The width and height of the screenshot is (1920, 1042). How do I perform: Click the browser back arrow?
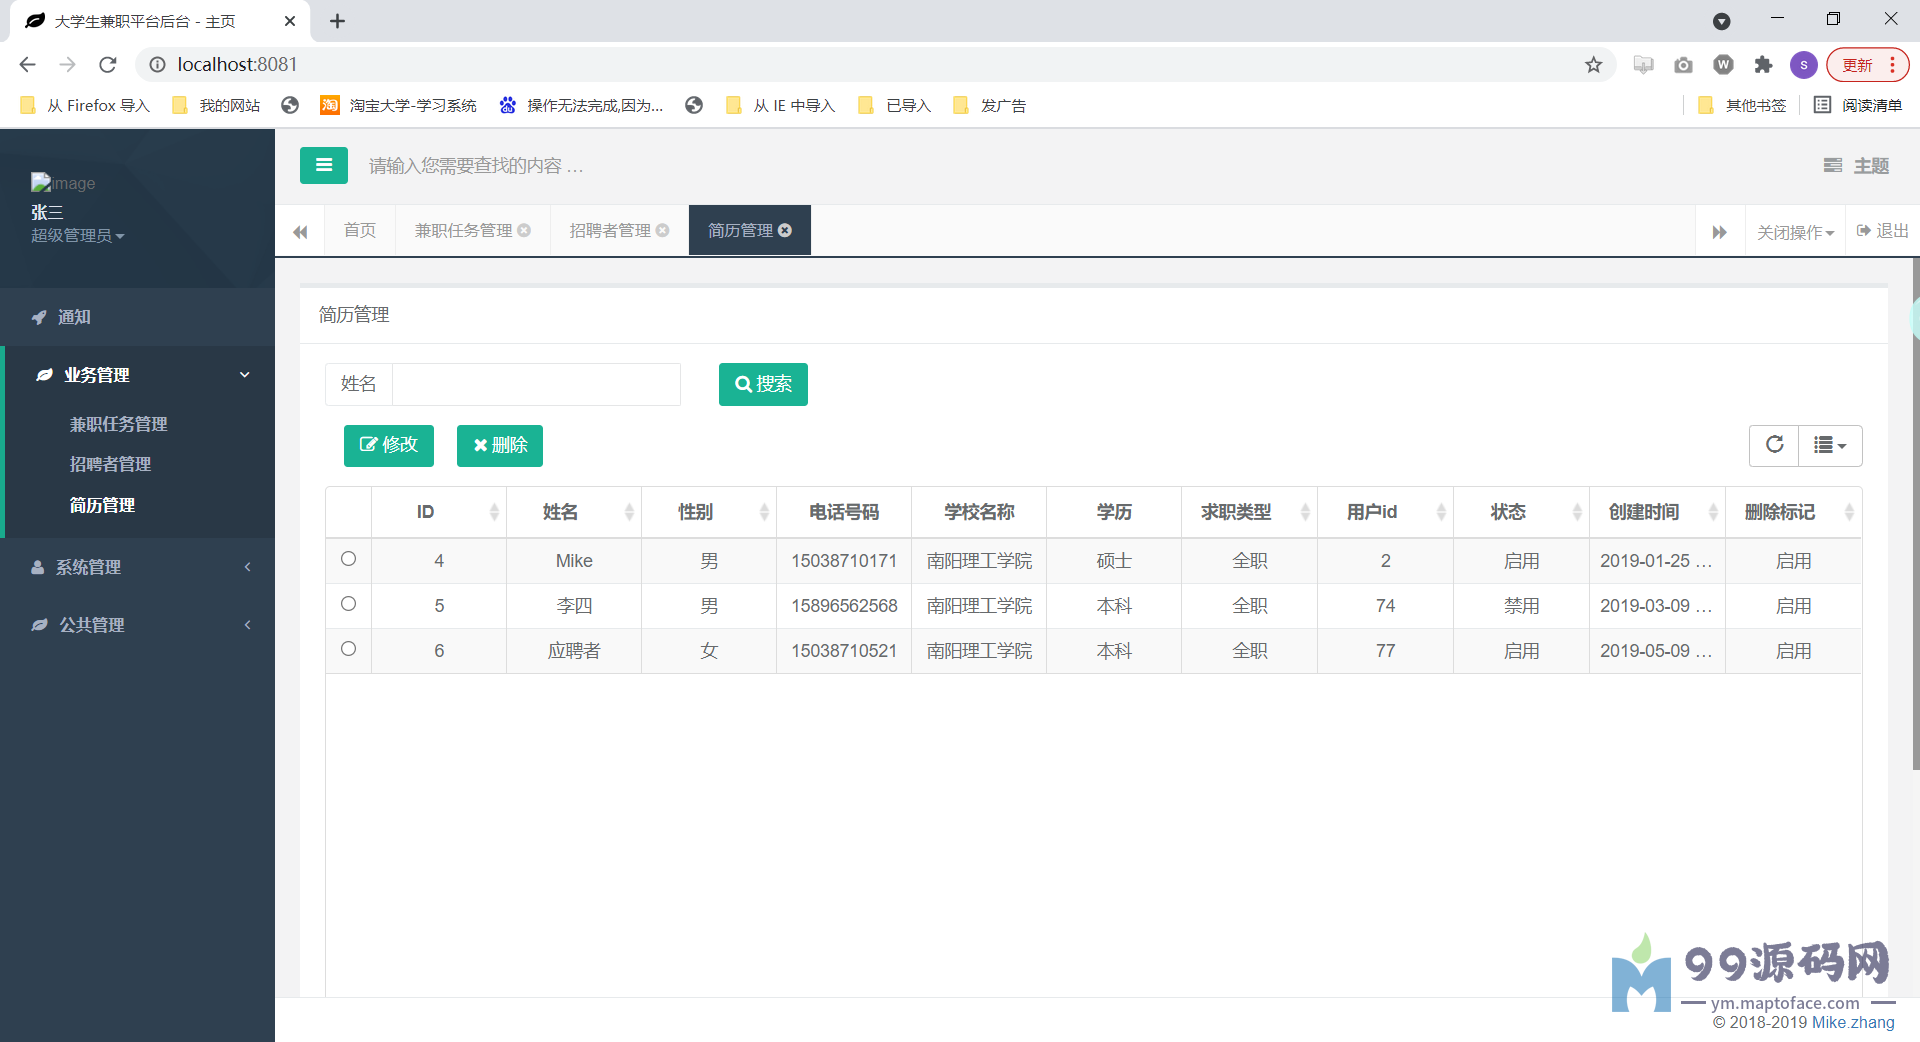(x=27, y=65)
